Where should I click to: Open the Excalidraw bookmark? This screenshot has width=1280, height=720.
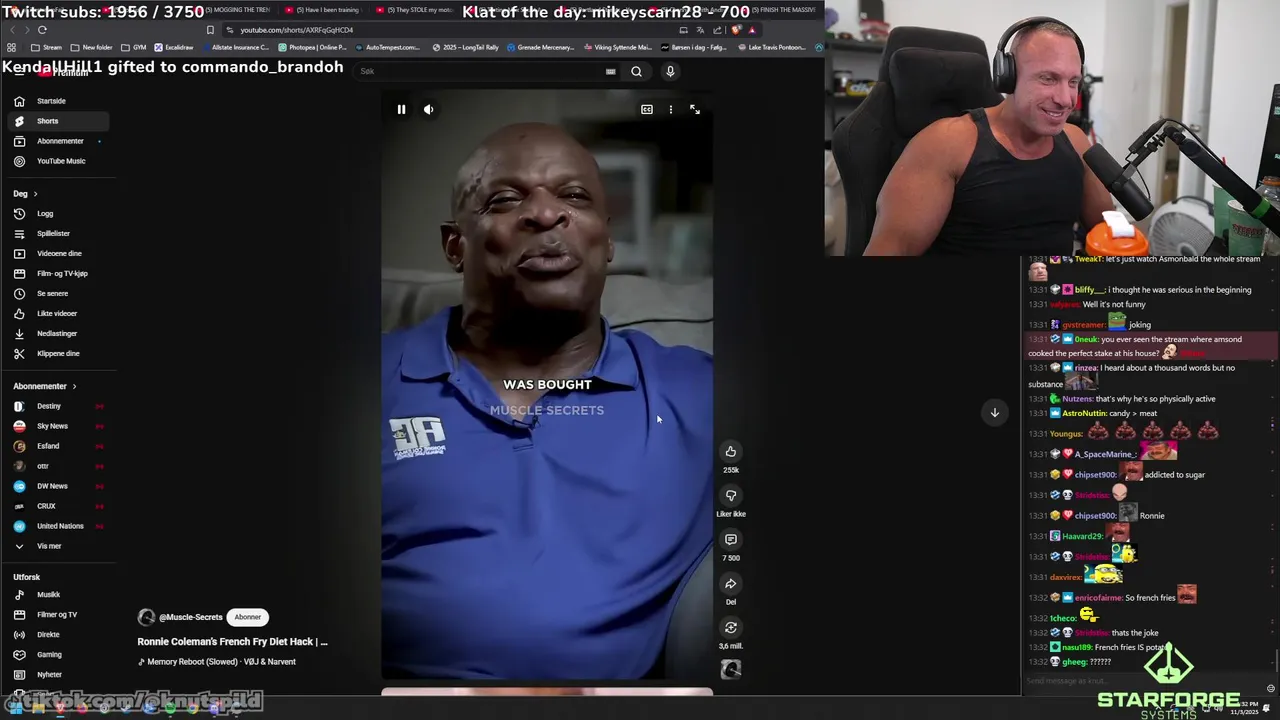[174, 47]
